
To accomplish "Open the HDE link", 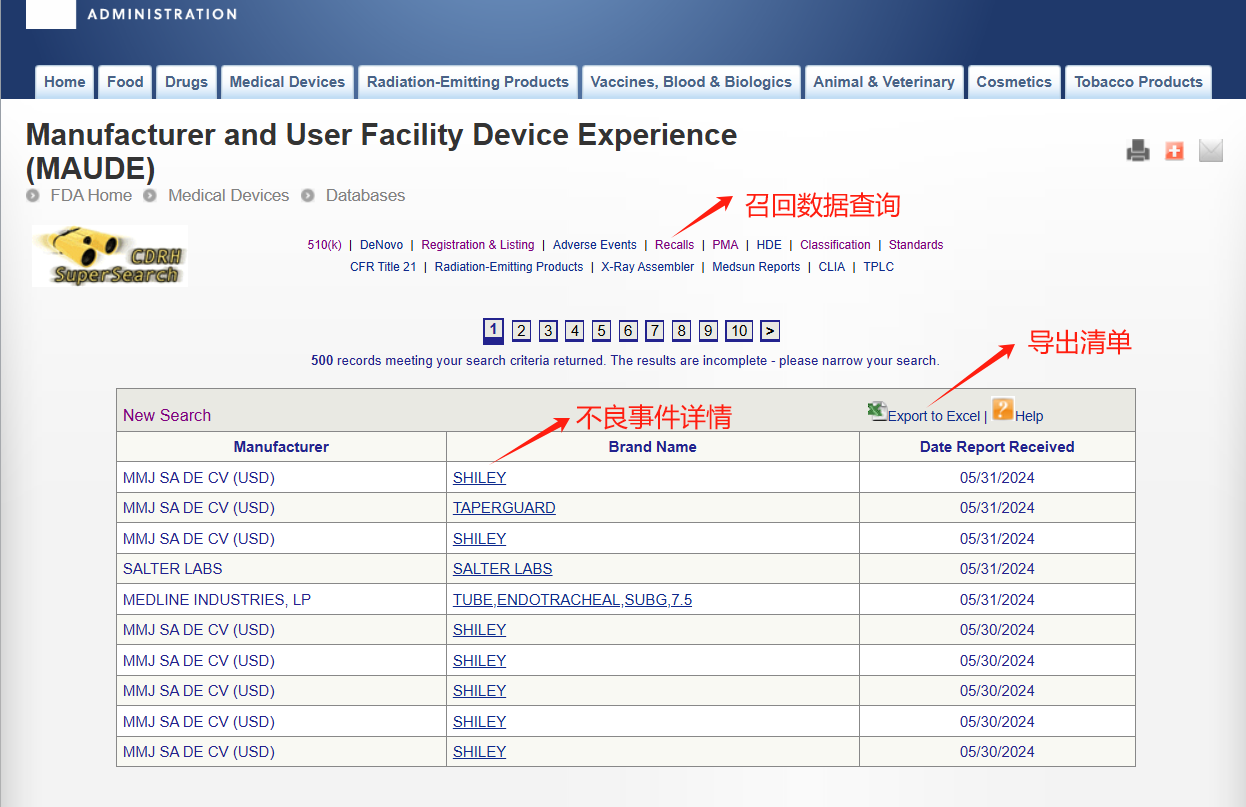I will point(769,245).
